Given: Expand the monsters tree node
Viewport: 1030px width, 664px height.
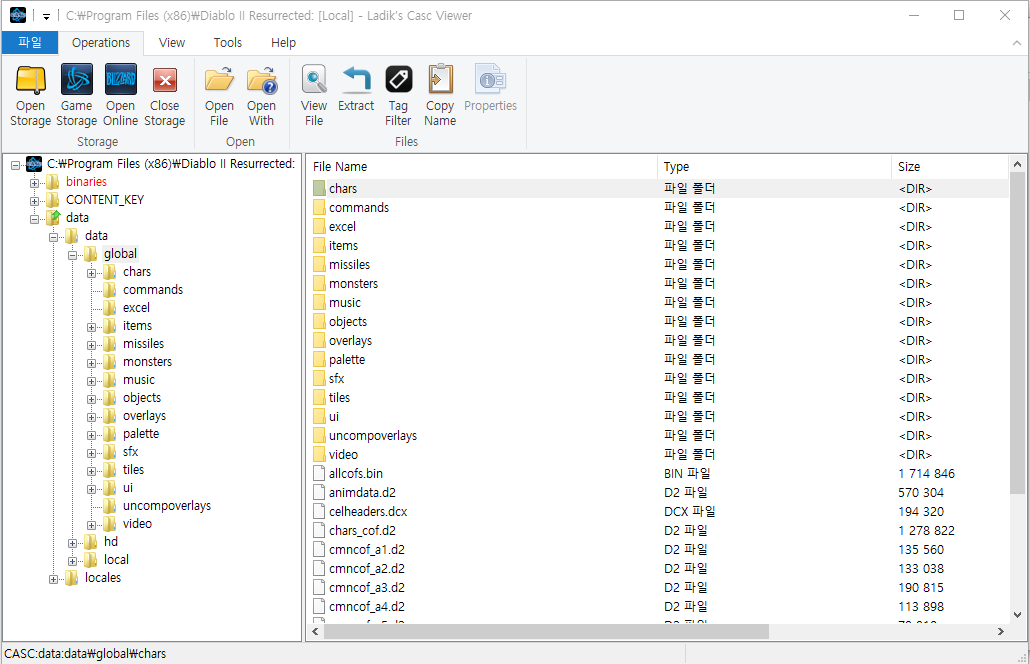Looking at the screenshot, I should click(x=91, y=363).
